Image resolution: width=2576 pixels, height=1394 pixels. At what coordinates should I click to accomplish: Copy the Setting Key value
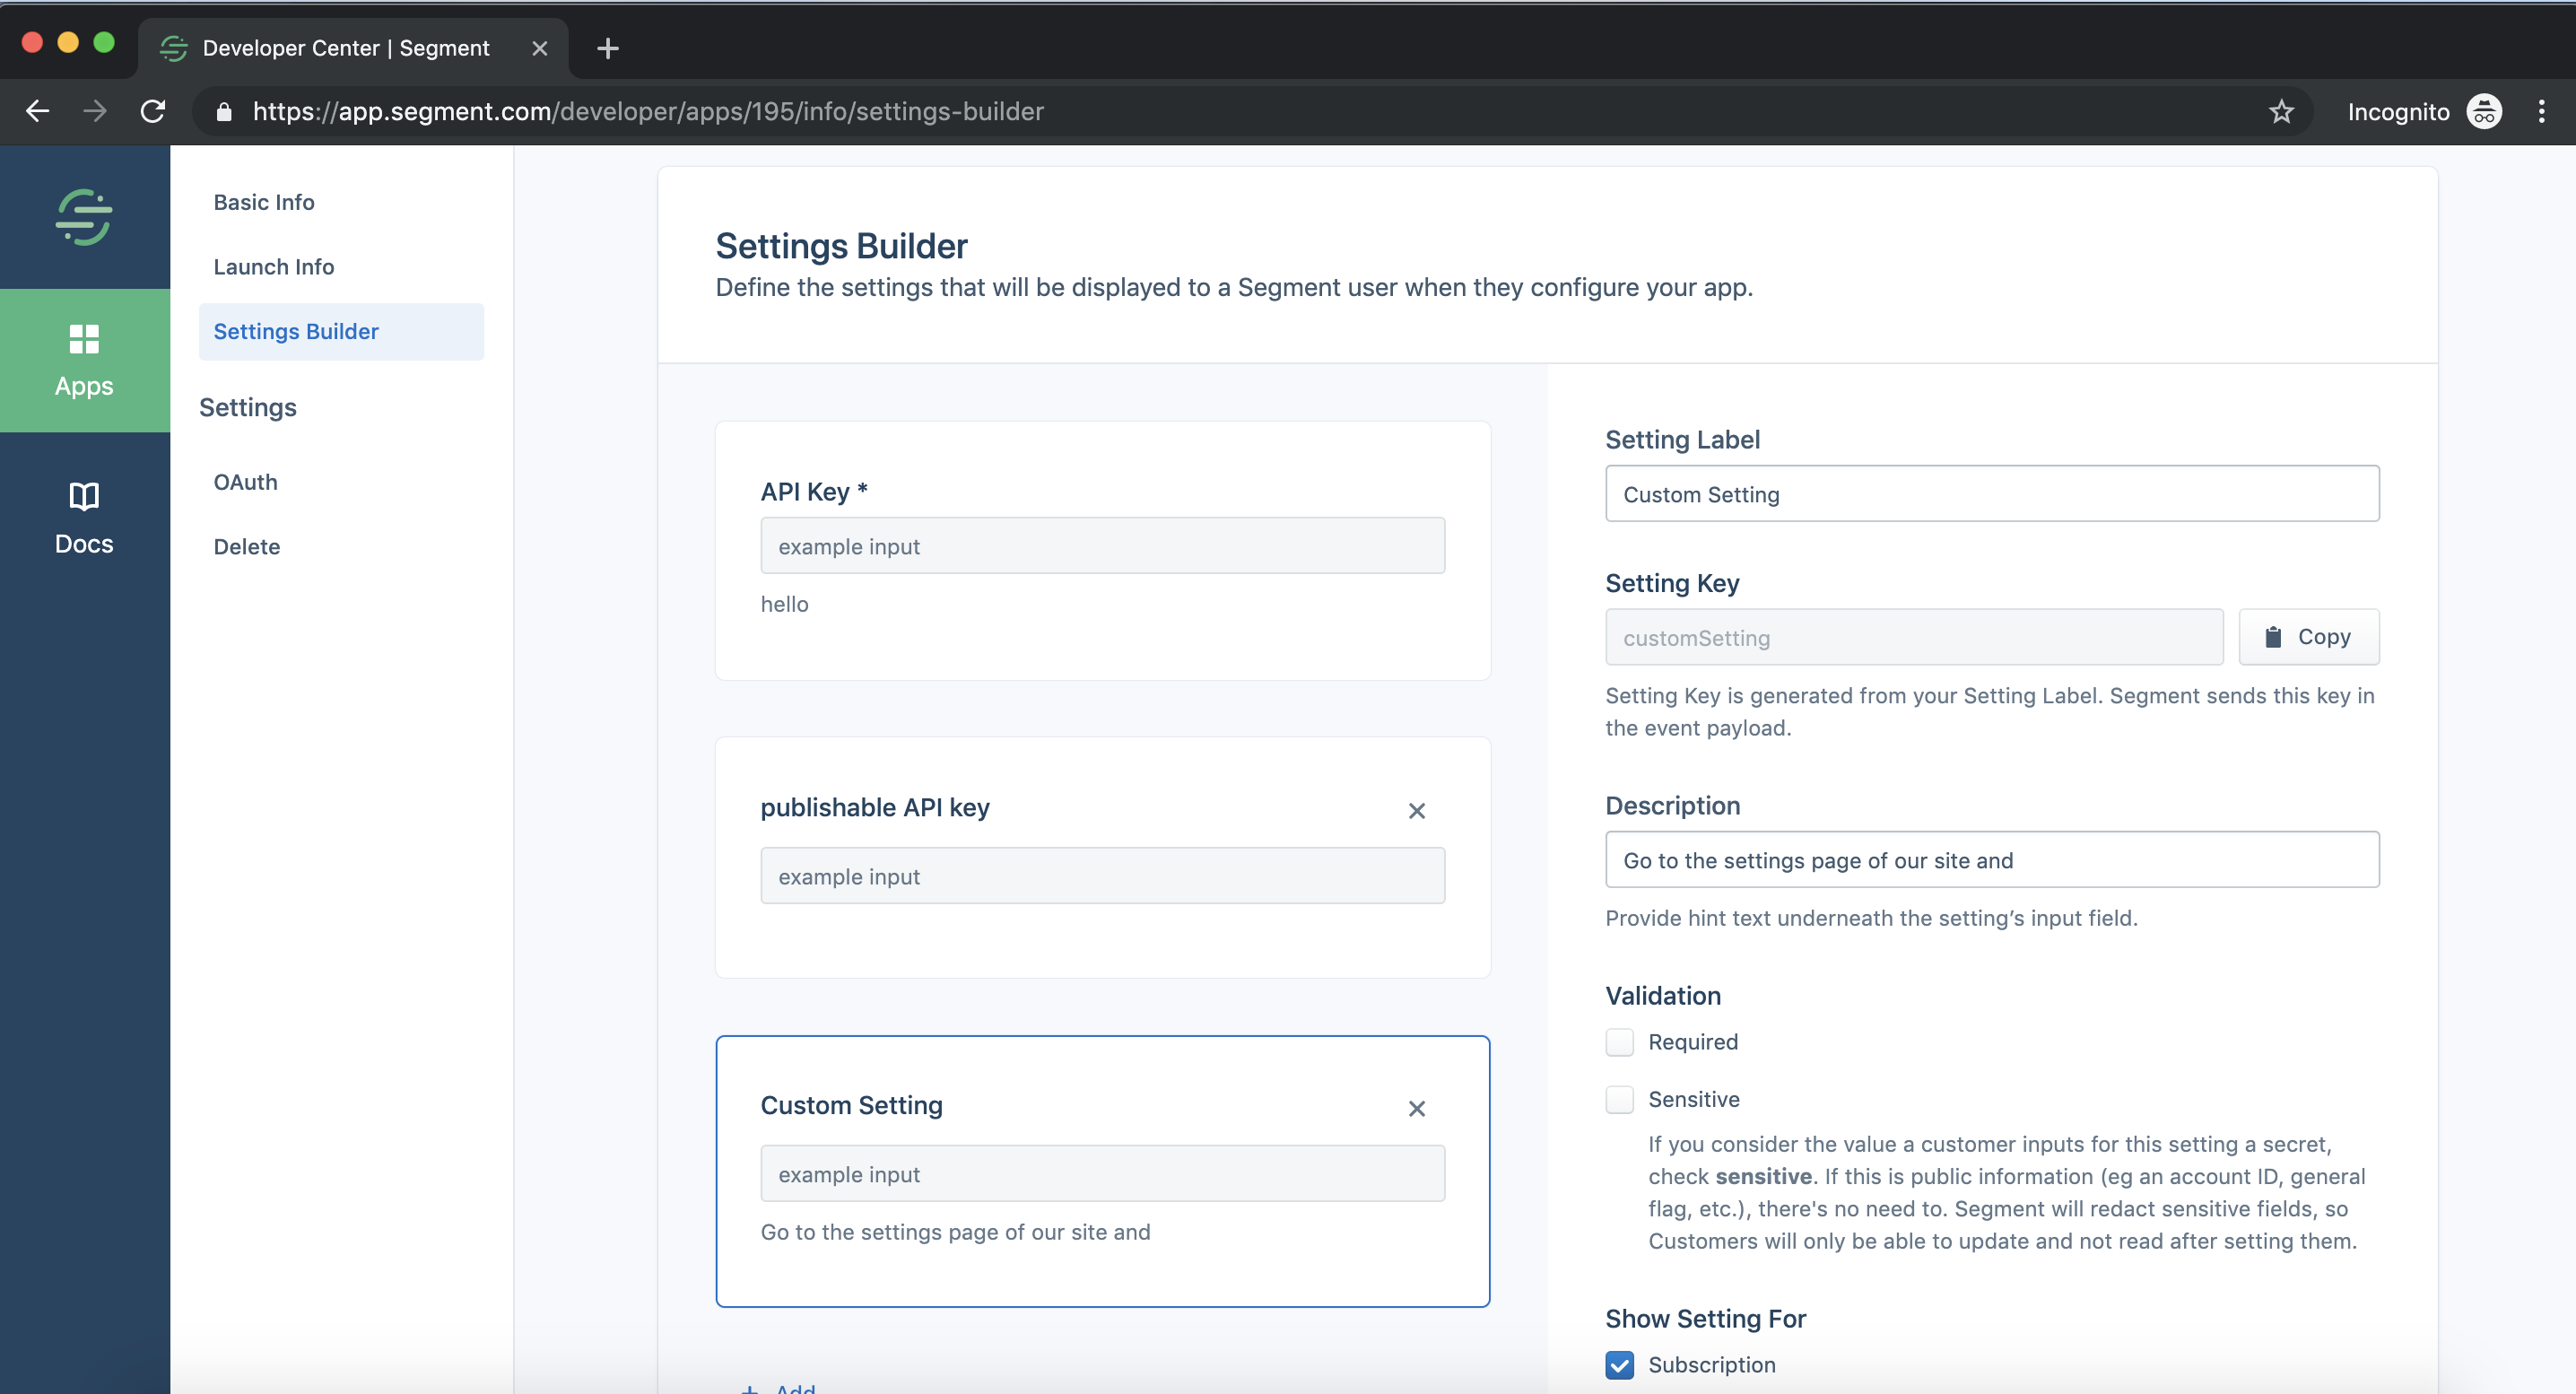pyautogui.click(x=2308, y=637)
